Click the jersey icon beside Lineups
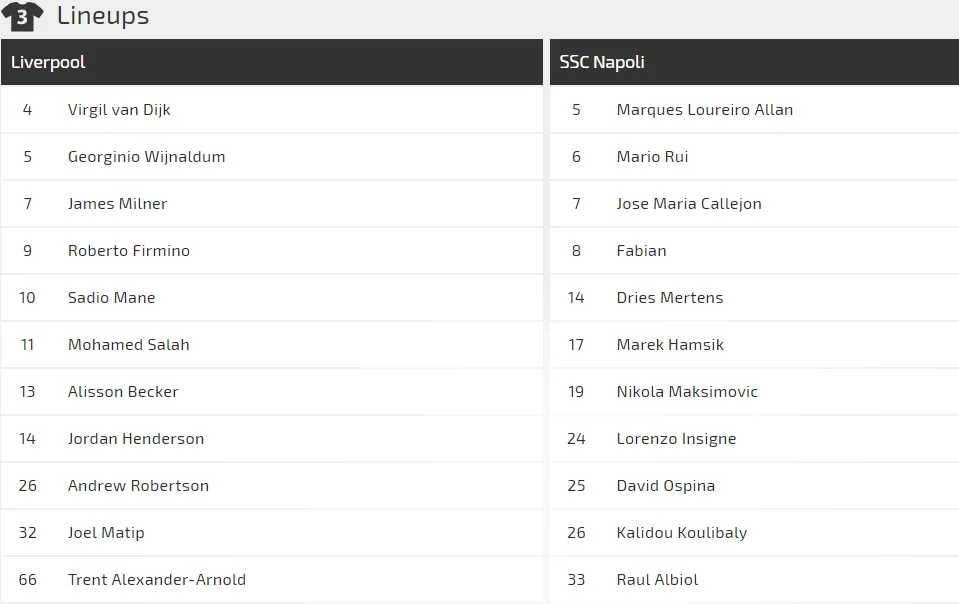Image resolution: width=959 pixels, height=604 pixels. [x=22, y=16]
